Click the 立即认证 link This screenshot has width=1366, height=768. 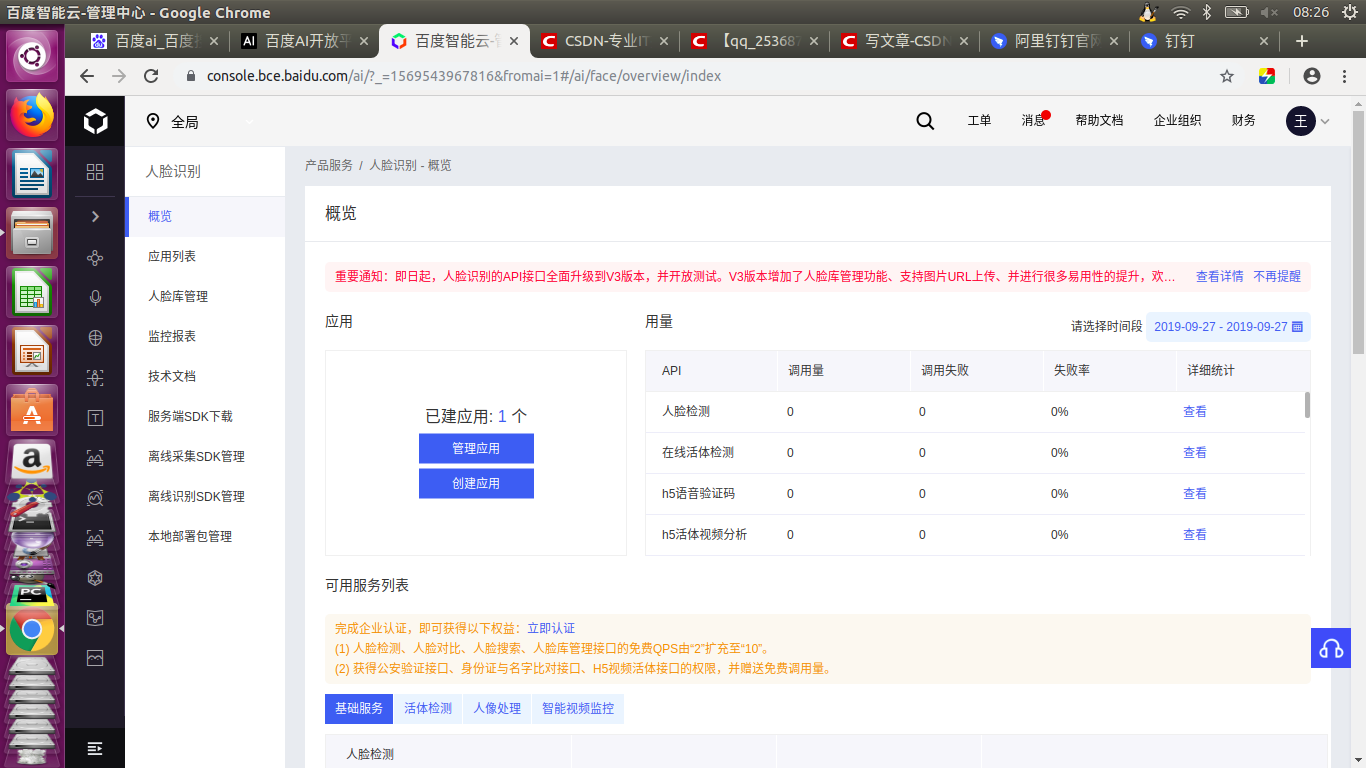551,628
